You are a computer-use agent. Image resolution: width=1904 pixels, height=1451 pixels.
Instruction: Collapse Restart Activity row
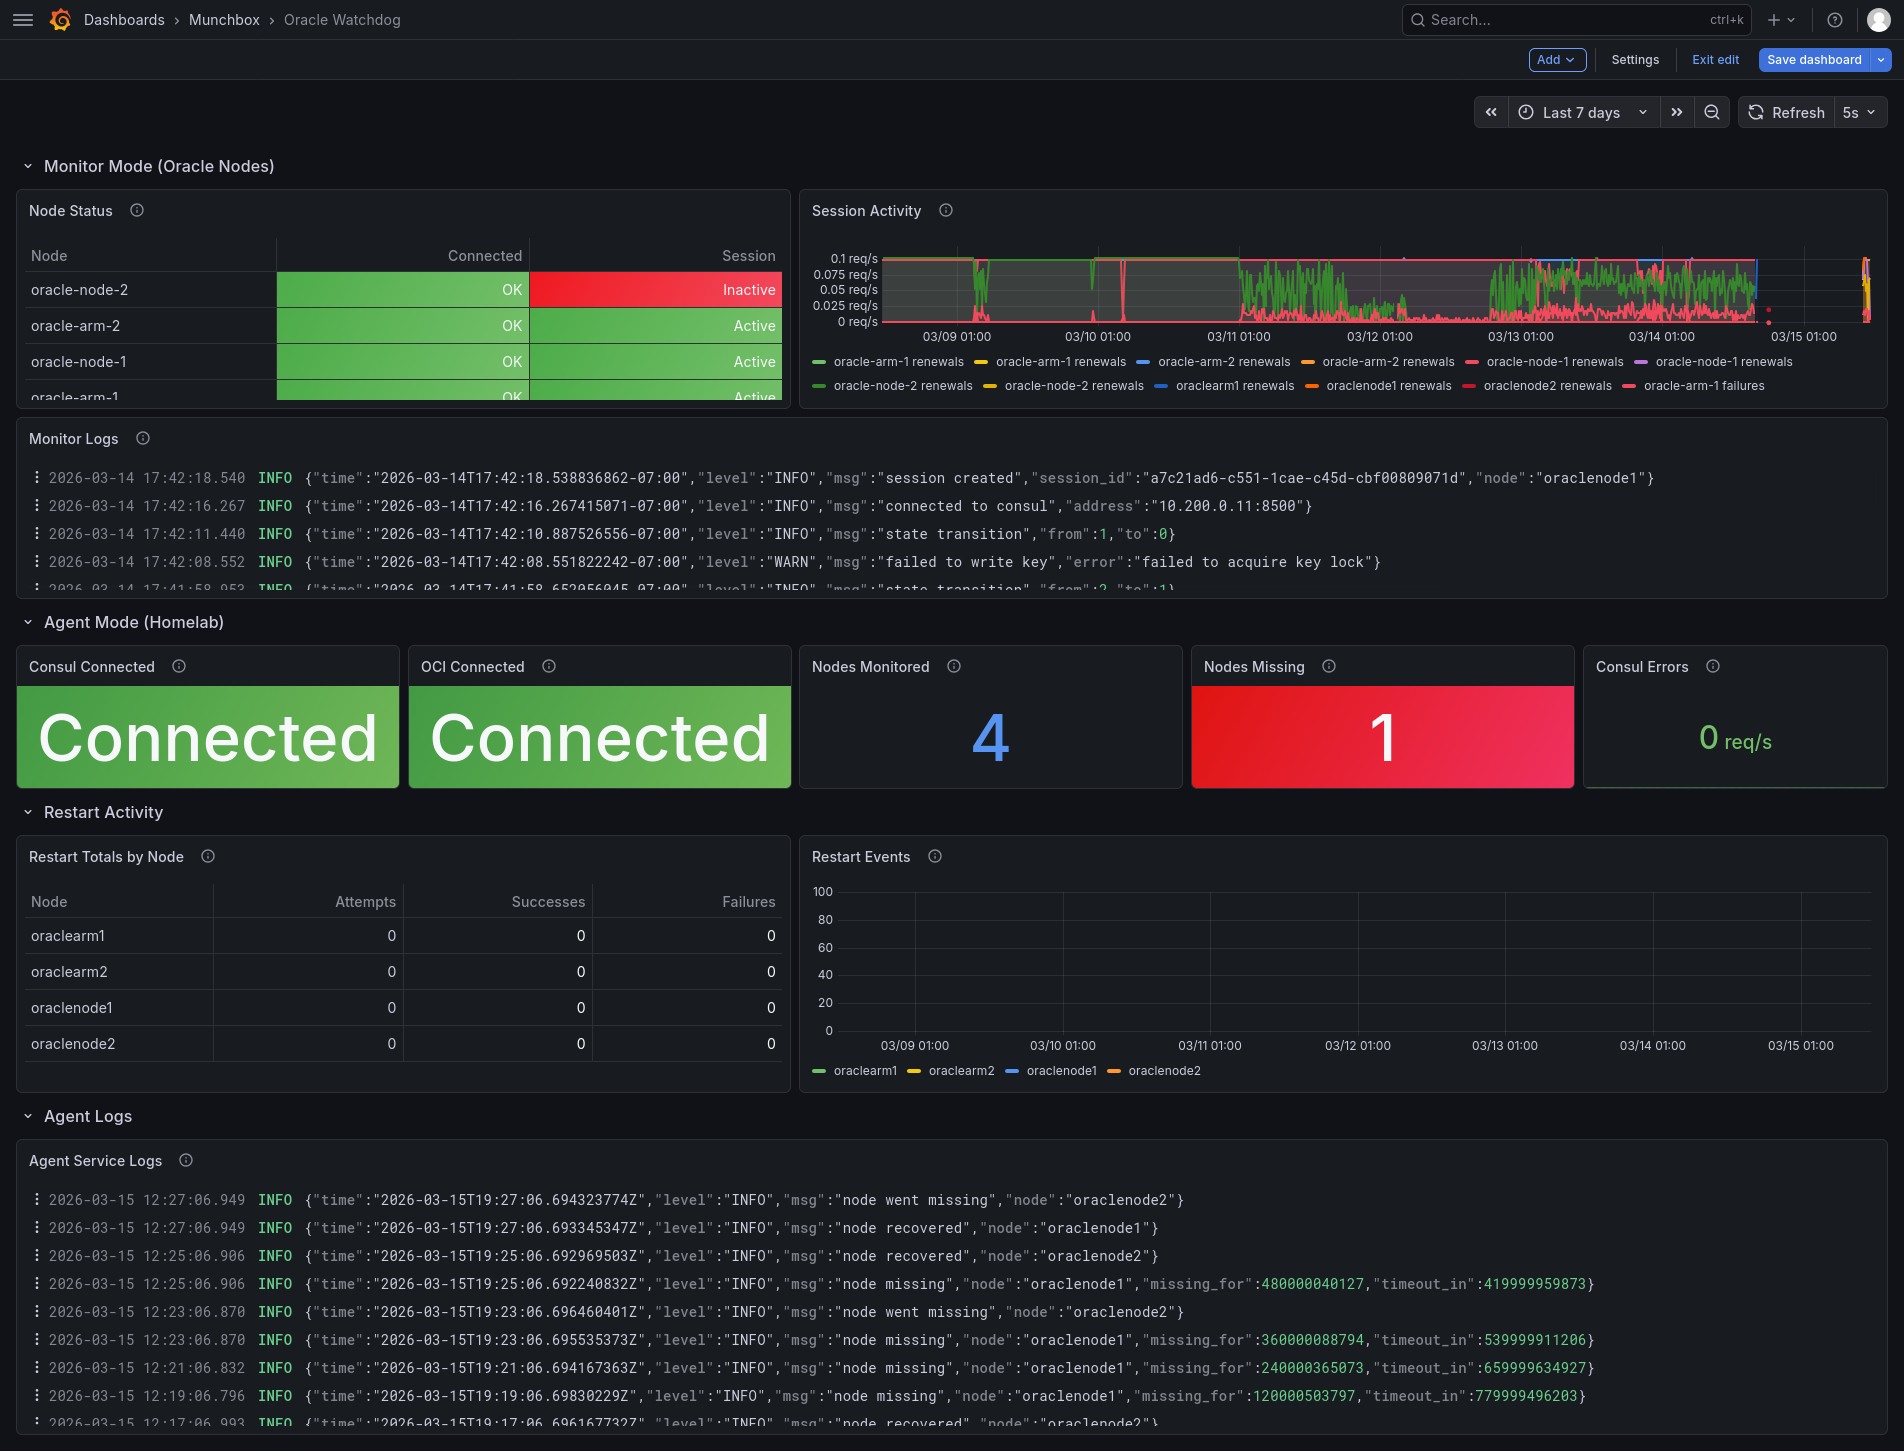(x=28, y=813)
